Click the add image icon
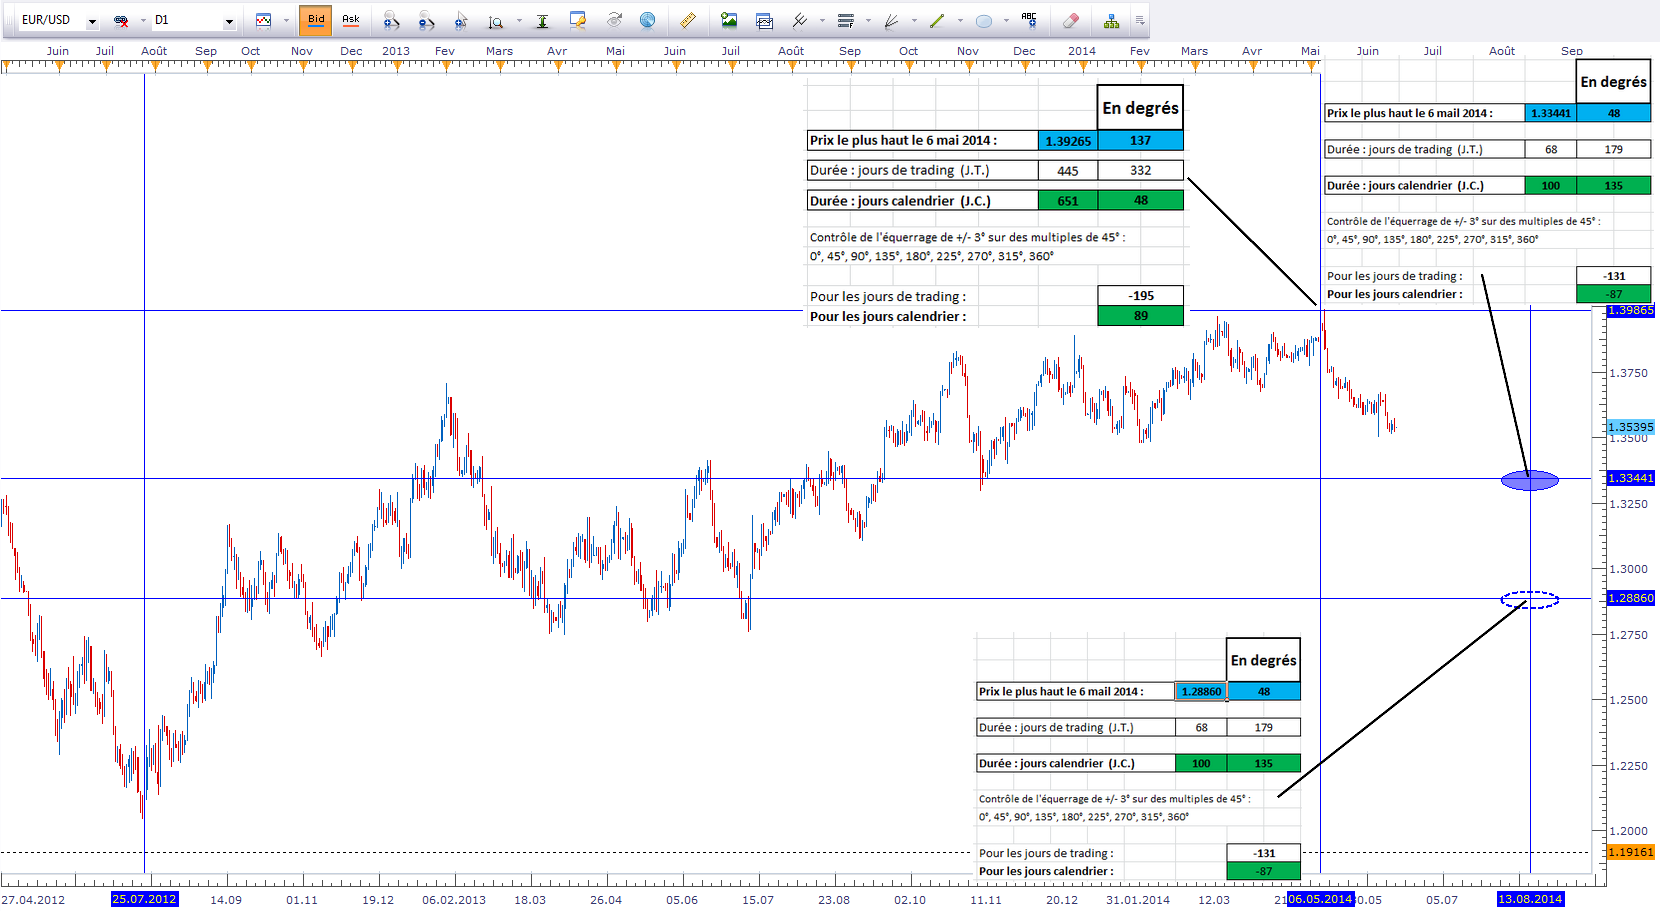Viewport: 1660px width, 911px height. pos(729,20)
